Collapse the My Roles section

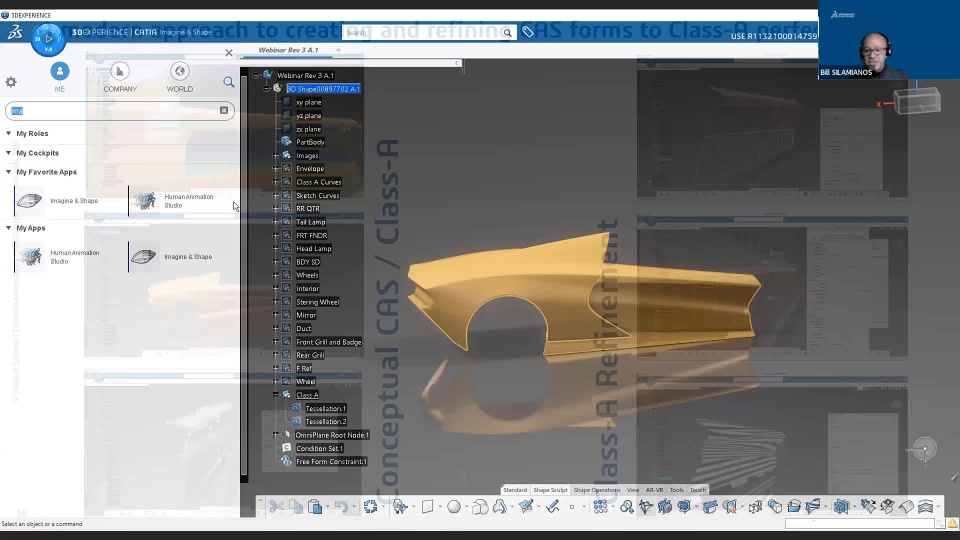[x=9, y=133]
